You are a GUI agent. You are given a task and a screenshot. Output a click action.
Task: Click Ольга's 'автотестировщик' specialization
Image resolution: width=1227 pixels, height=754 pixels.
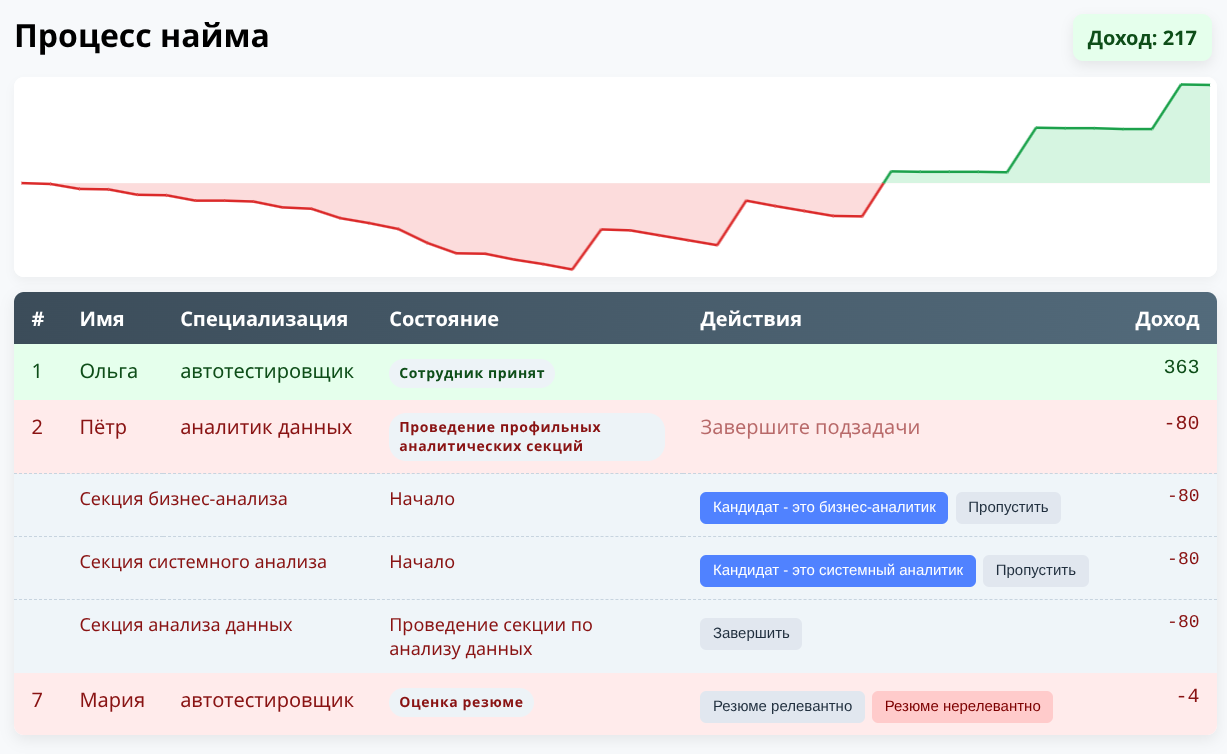[266, 371]
